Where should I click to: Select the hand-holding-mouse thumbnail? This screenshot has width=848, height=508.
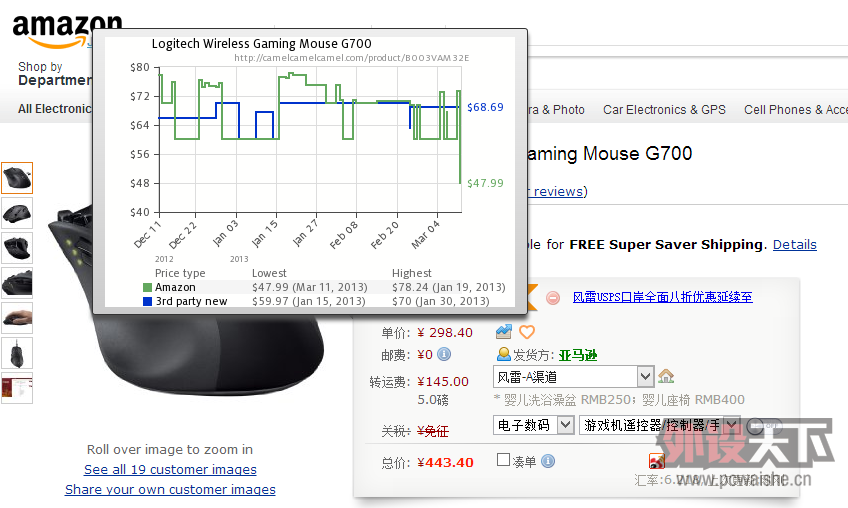coord(17,318)
